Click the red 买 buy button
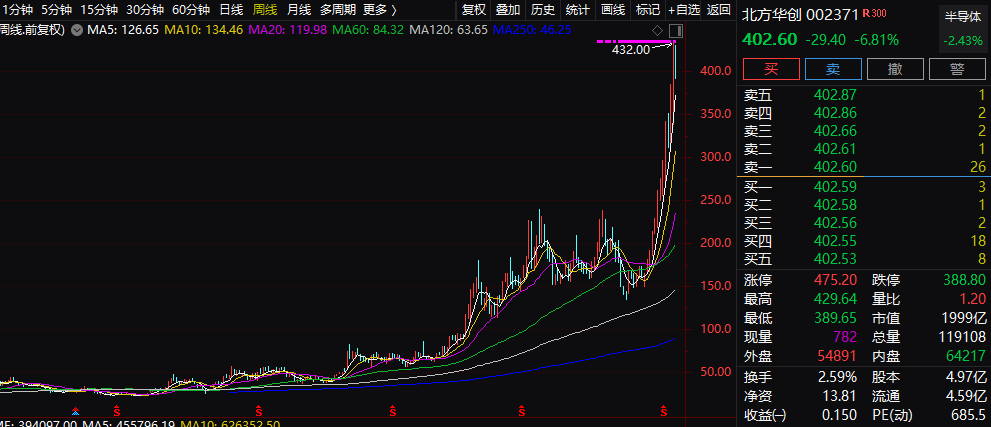 pyautogui.click(x=771, y=69)
